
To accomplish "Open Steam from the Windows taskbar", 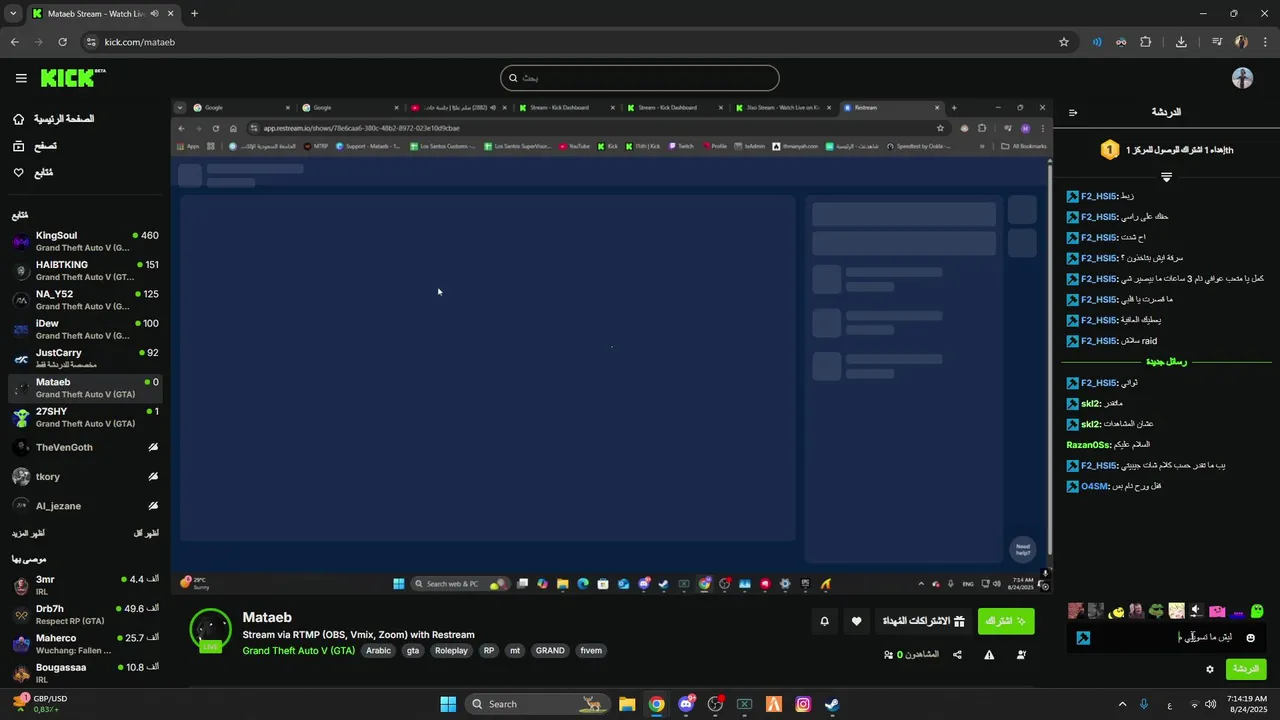I will click(832, 704).
